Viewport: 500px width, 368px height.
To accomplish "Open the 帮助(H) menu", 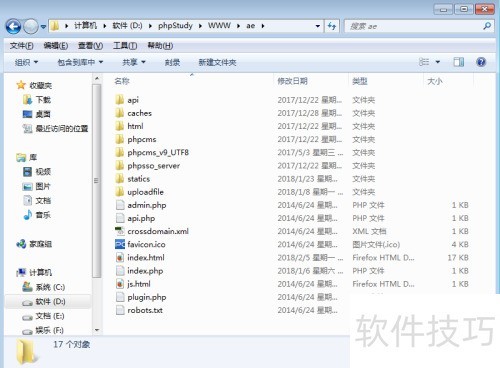I will (x=160, y=46).
